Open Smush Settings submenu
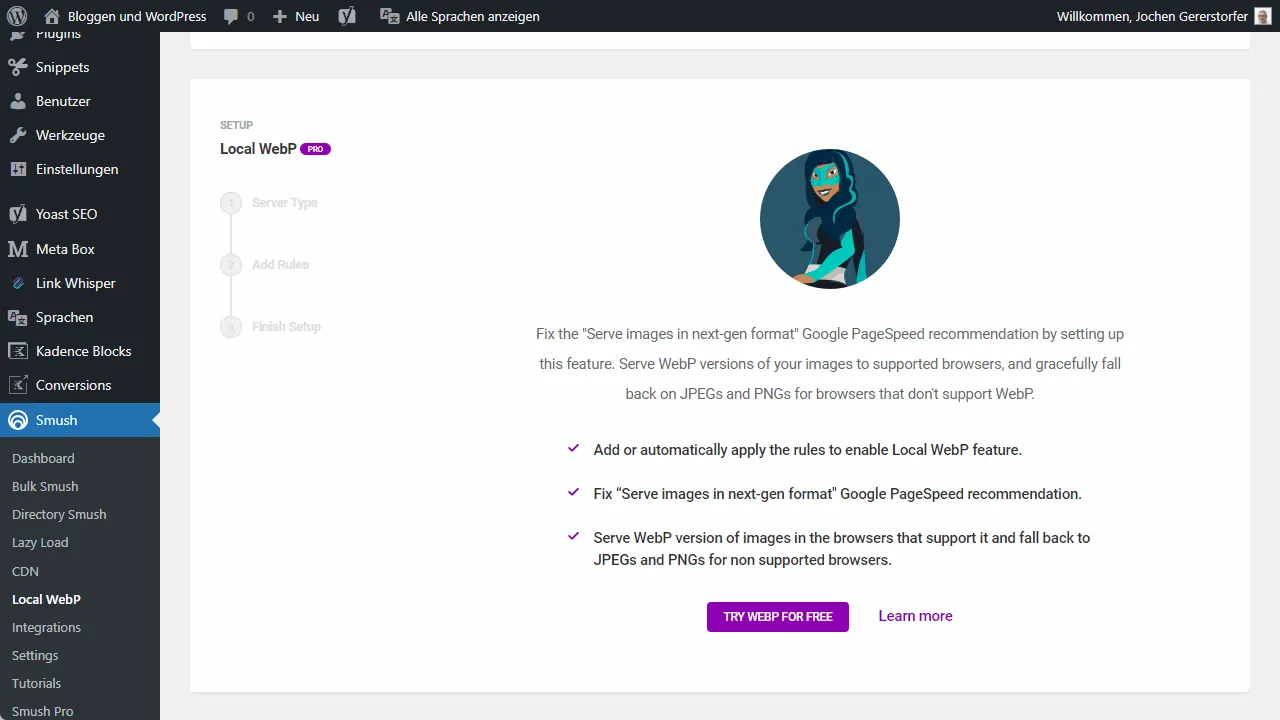 [35, 655]
